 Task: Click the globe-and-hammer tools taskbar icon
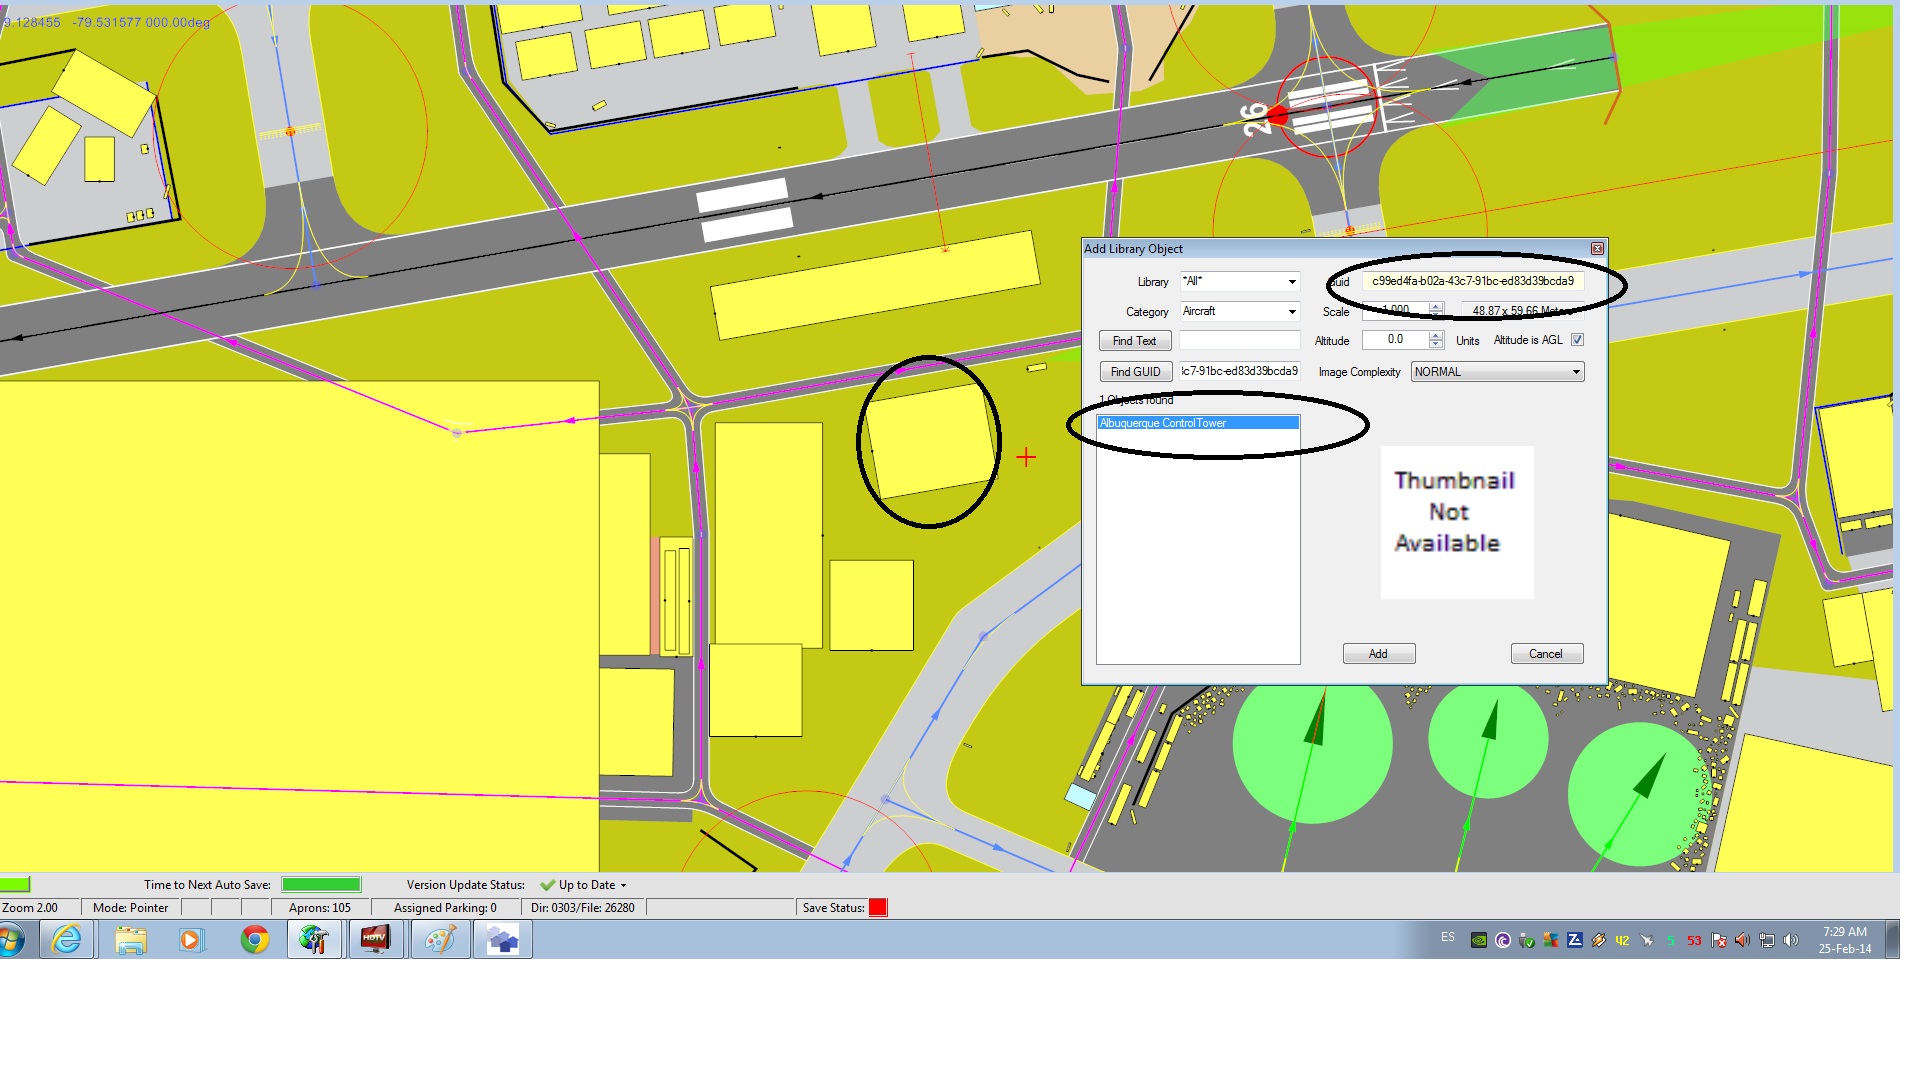tap(314, 940)
